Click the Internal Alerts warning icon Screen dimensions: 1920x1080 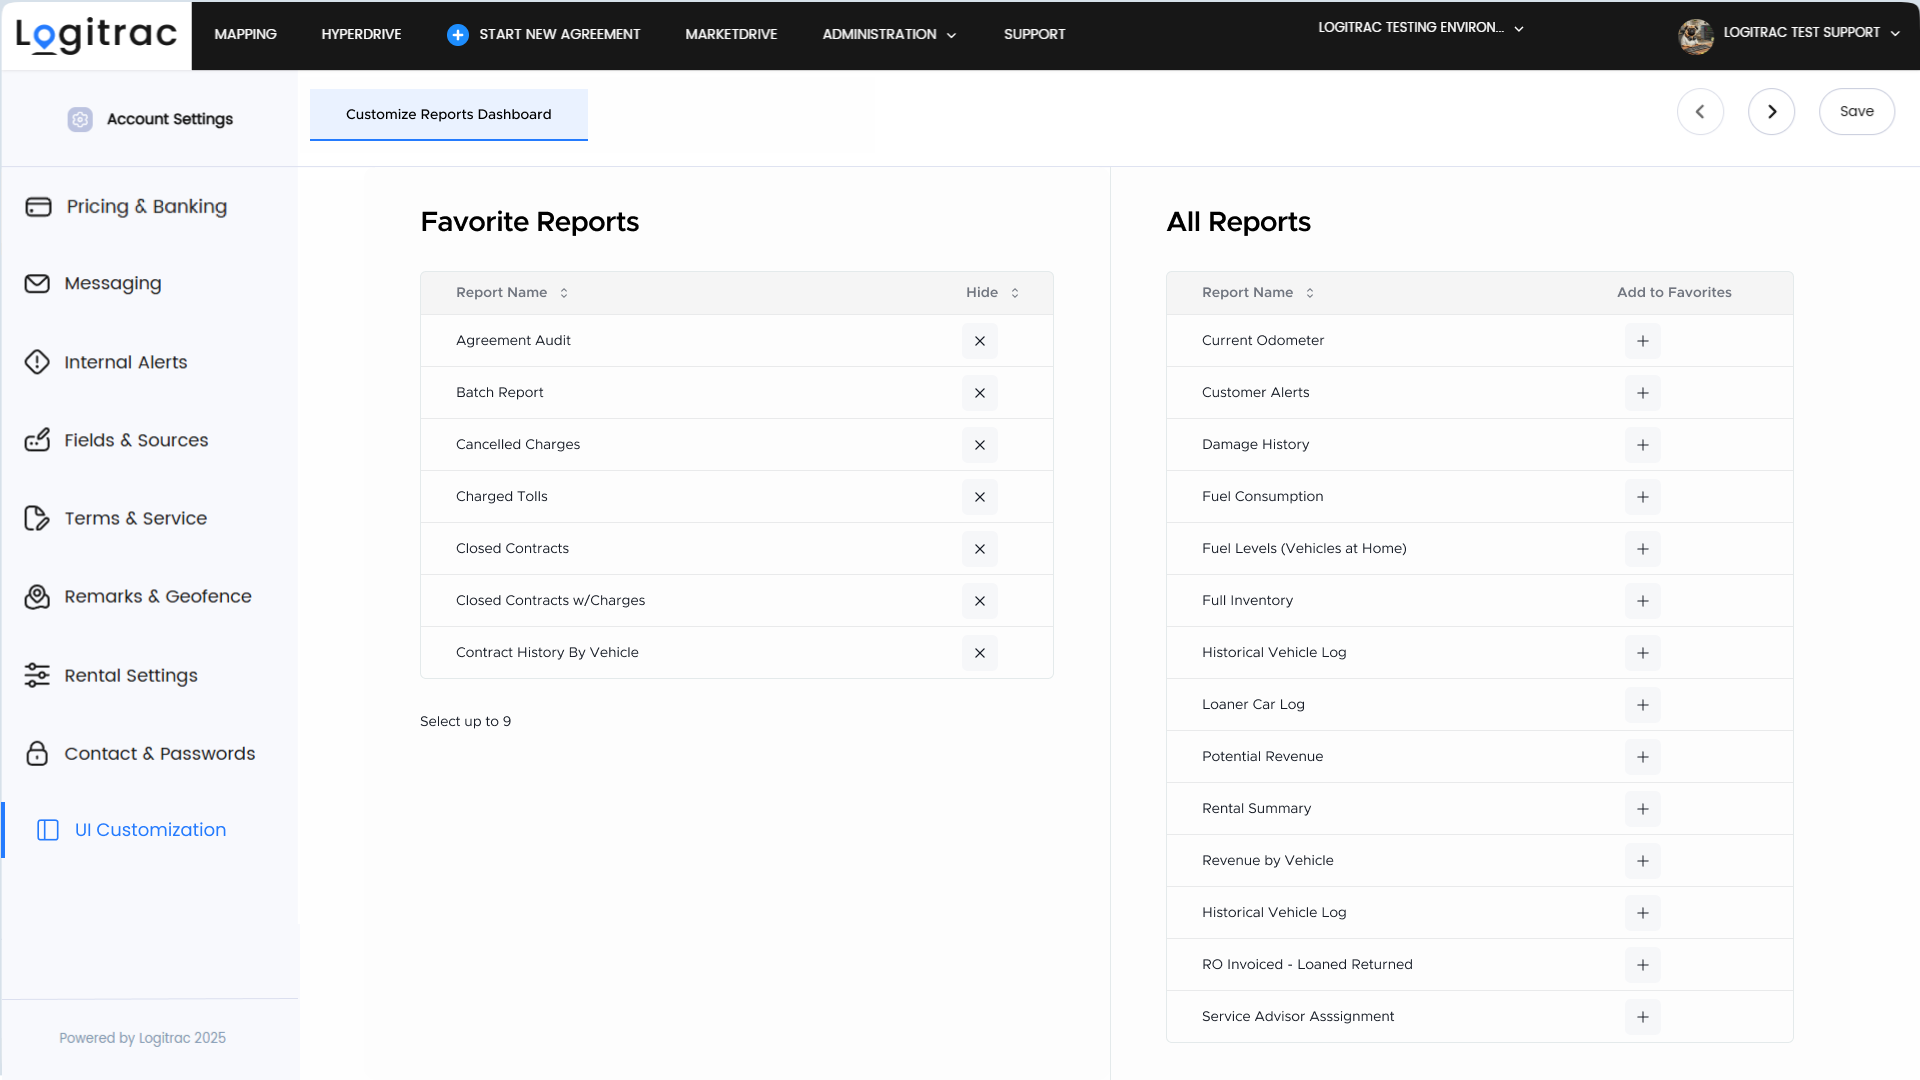pos(37,362)
